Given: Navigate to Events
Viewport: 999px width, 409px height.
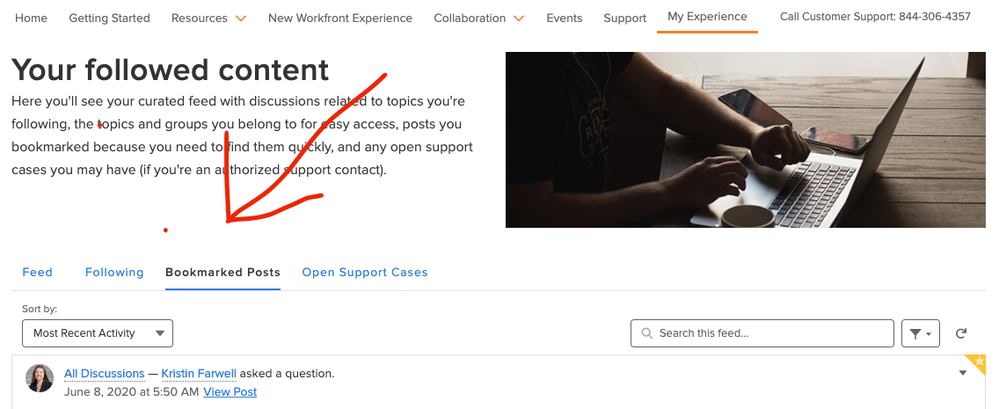Looking at the screenshot, I should coord(564,18).
